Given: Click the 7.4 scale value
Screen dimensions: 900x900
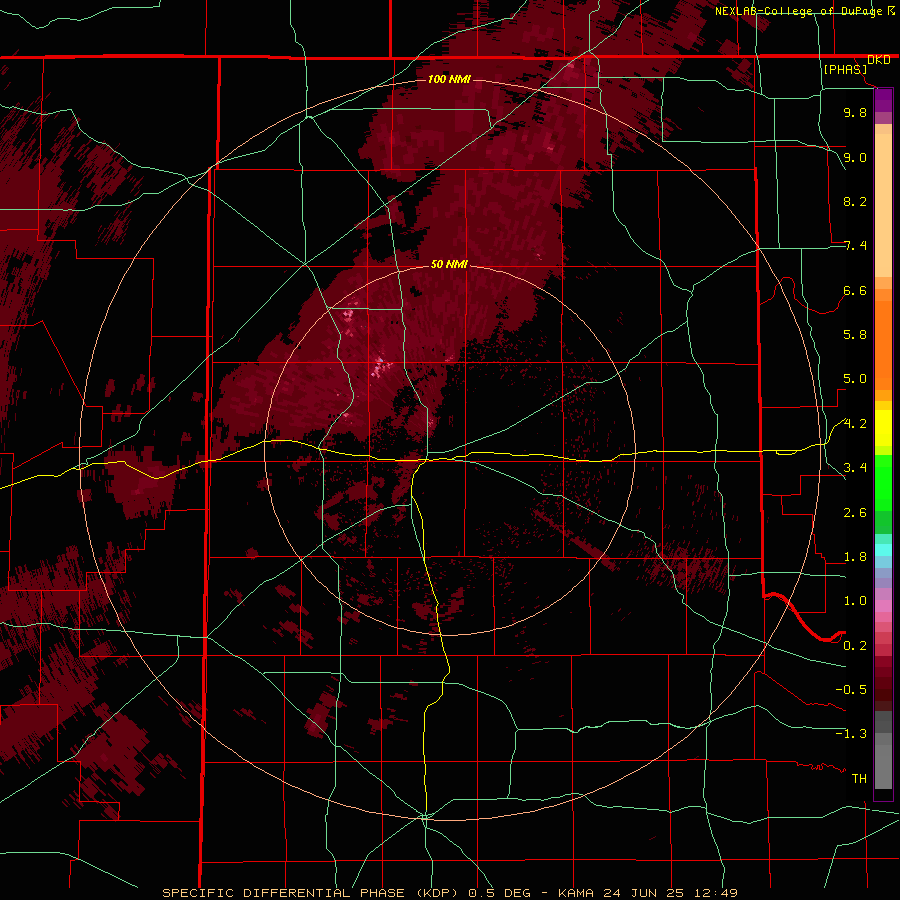Looking at the screenshot, I should pyautogui.click(x=855, y=246).
